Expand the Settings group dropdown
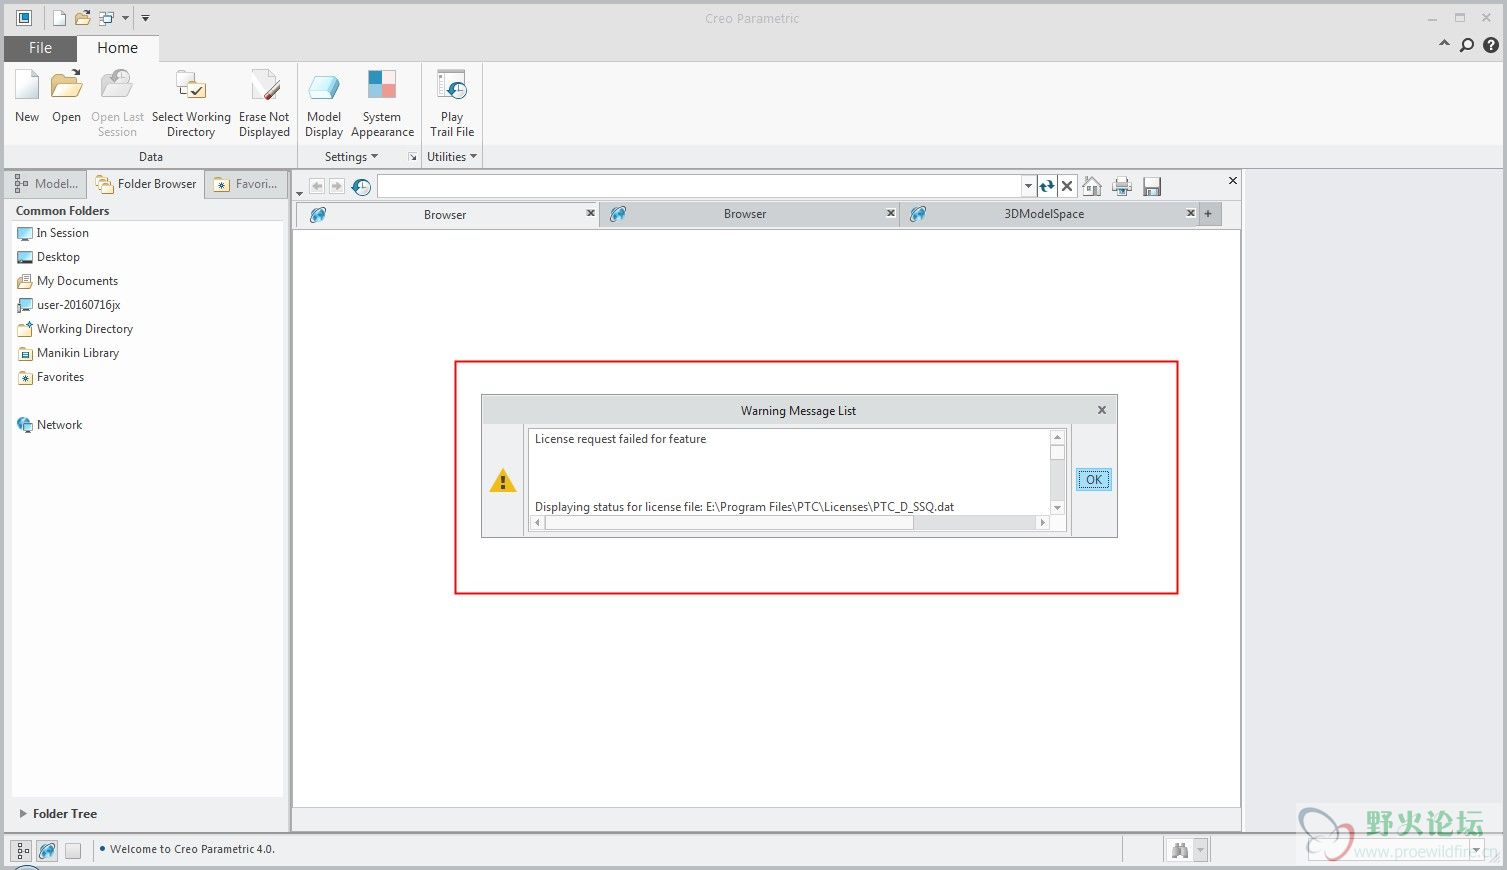Image resolution: width=1507 pixels, height=870 pixels. tap(351, 157)
